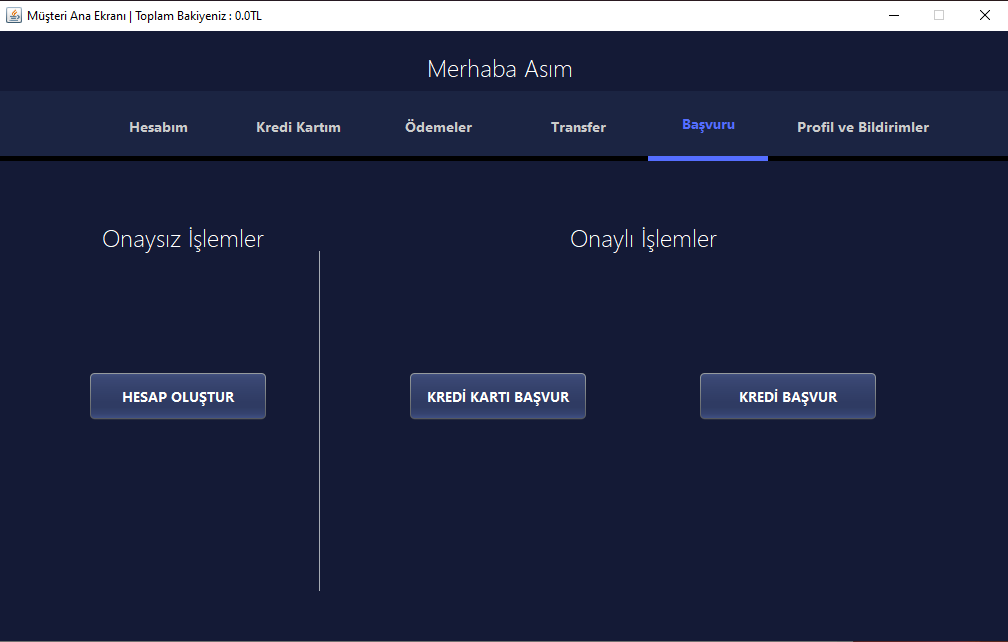This screenshot has height=642, width=1008.
Task: Close the Müşteri Ana Ekranı window
Action: click(985, 15)
